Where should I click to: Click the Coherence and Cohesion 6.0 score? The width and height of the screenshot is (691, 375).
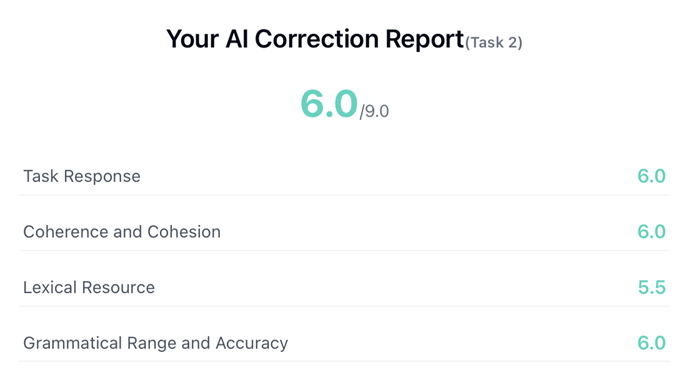tap(651, 232)
